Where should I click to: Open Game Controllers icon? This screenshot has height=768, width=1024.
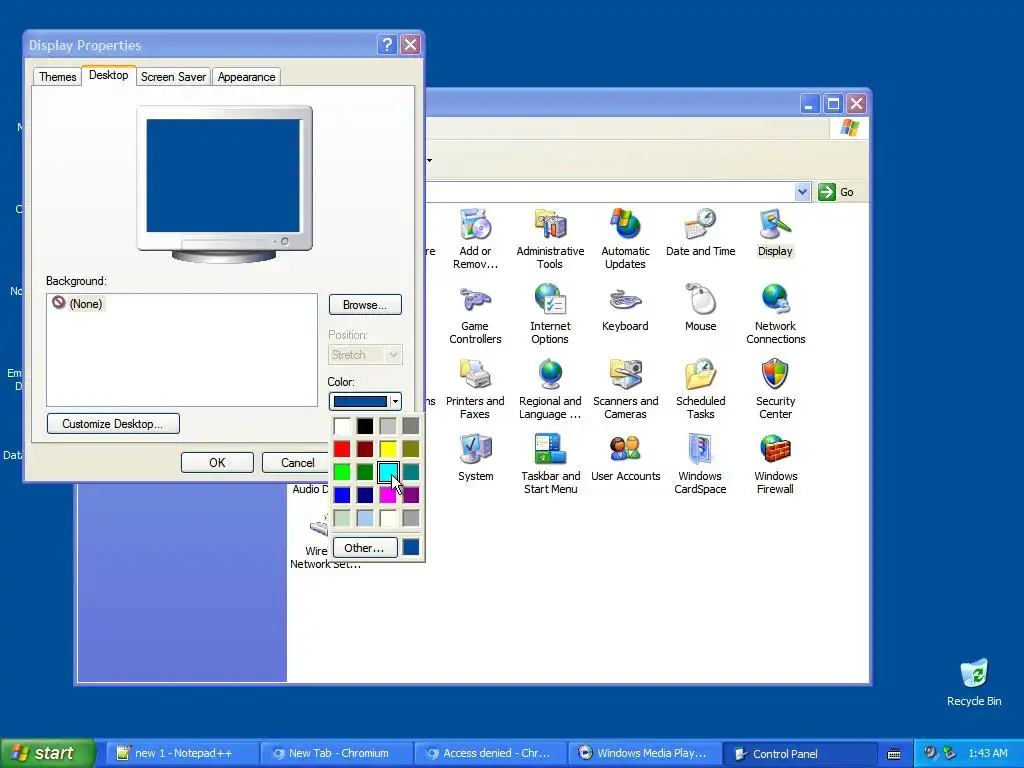click(x=475, y=314)
